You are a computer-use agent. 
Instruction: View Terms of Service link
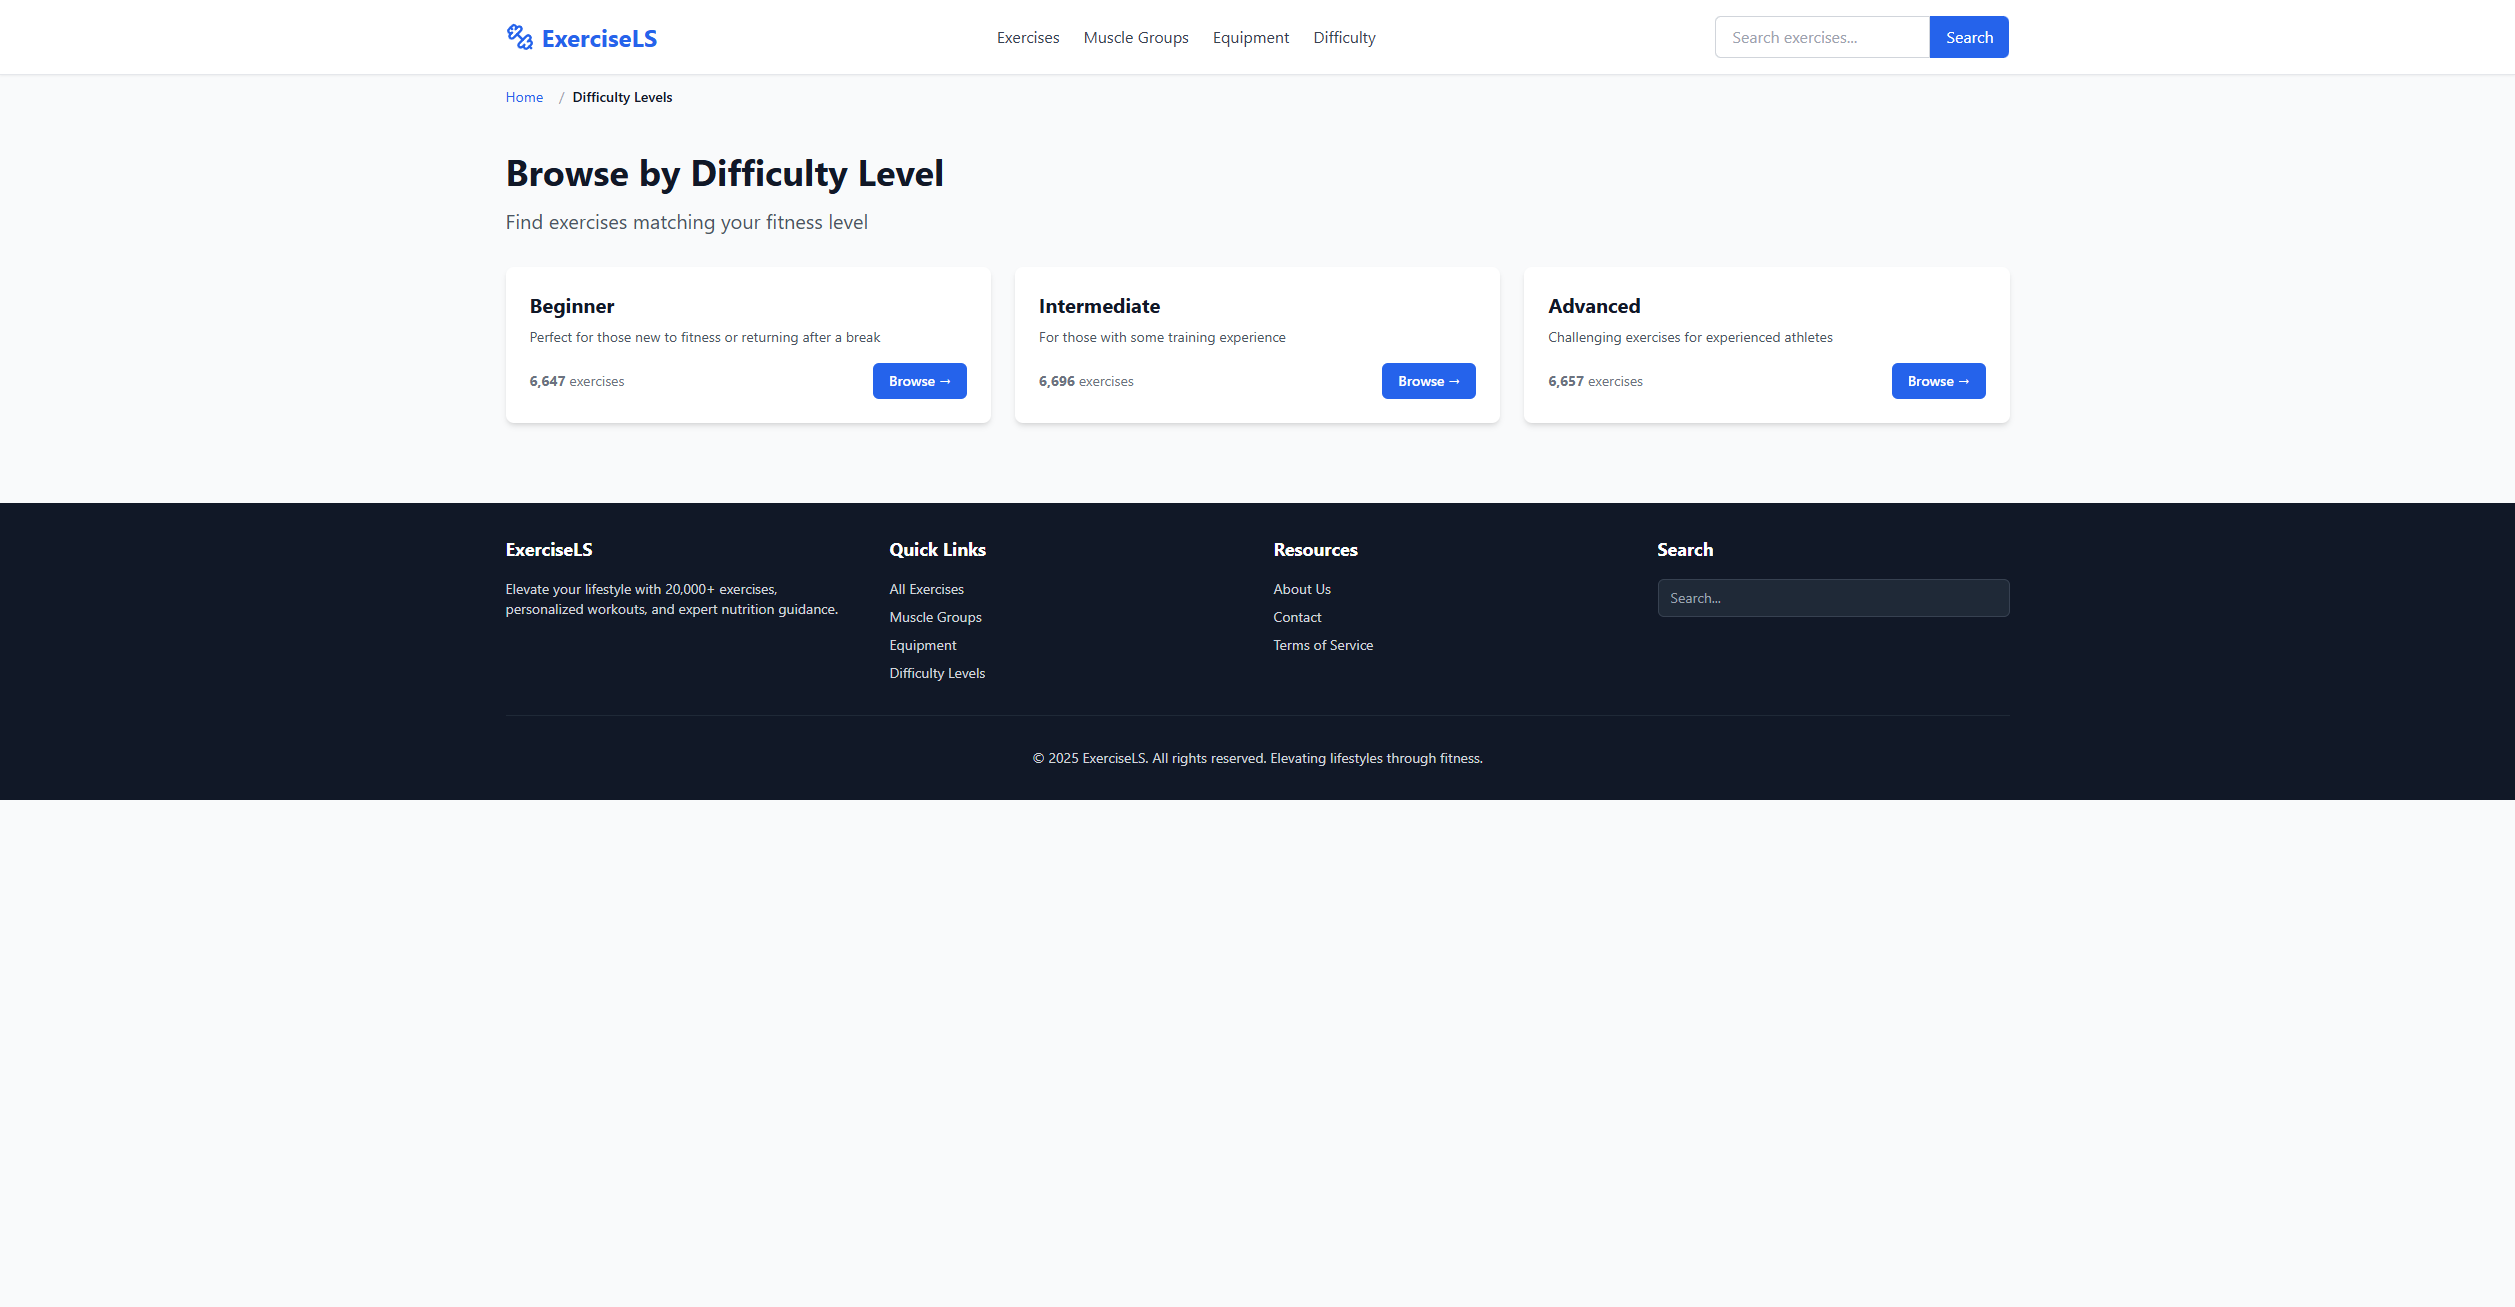[x=1322, y=645]
